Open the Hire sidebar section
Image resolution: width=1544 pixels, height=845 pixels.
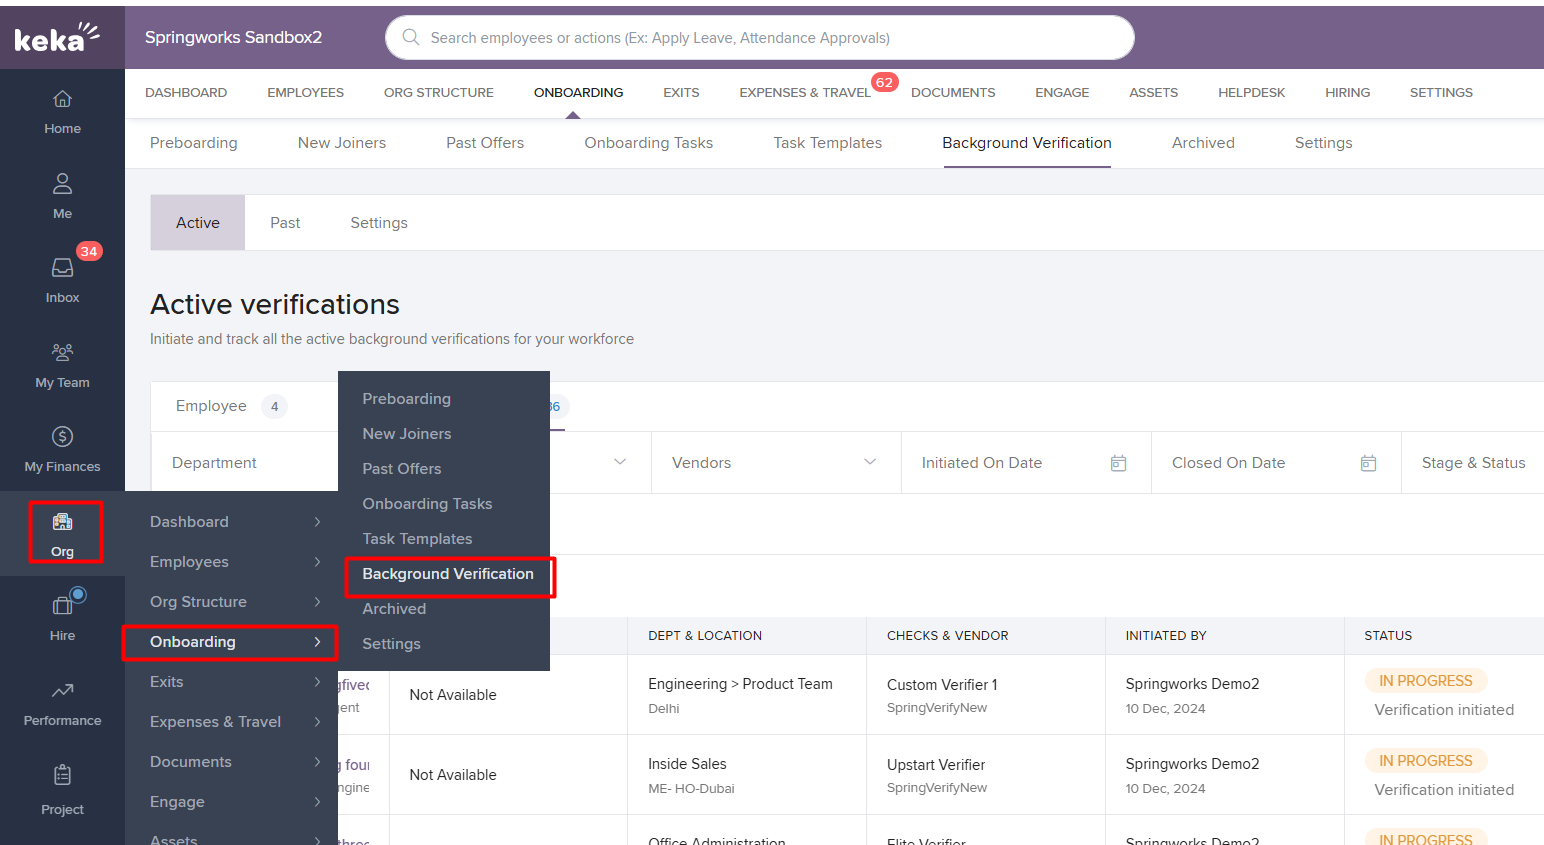point(62,618)
